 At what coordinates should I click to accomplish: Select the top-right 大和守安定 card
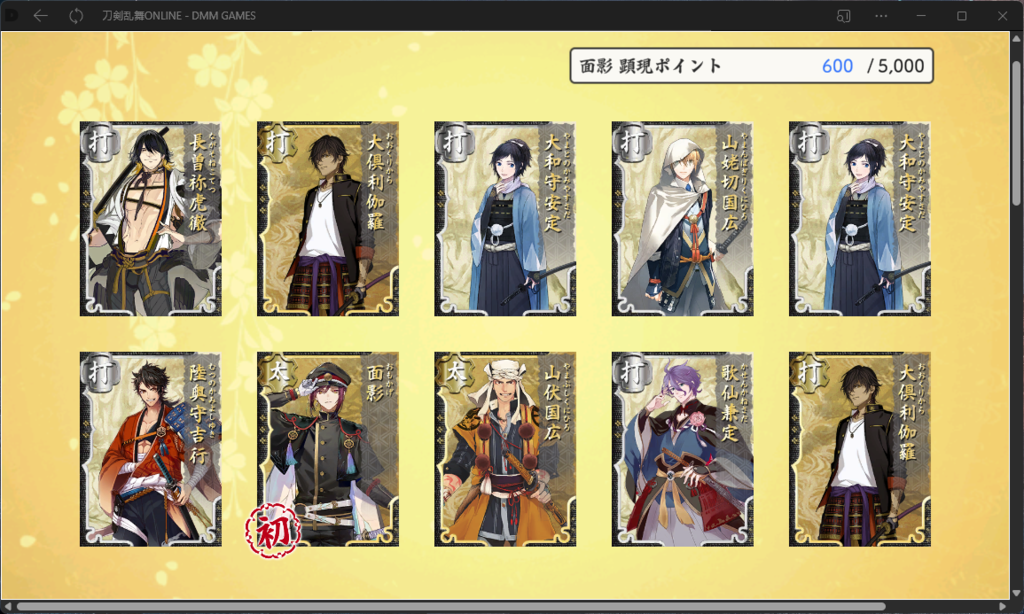[859, 219]
